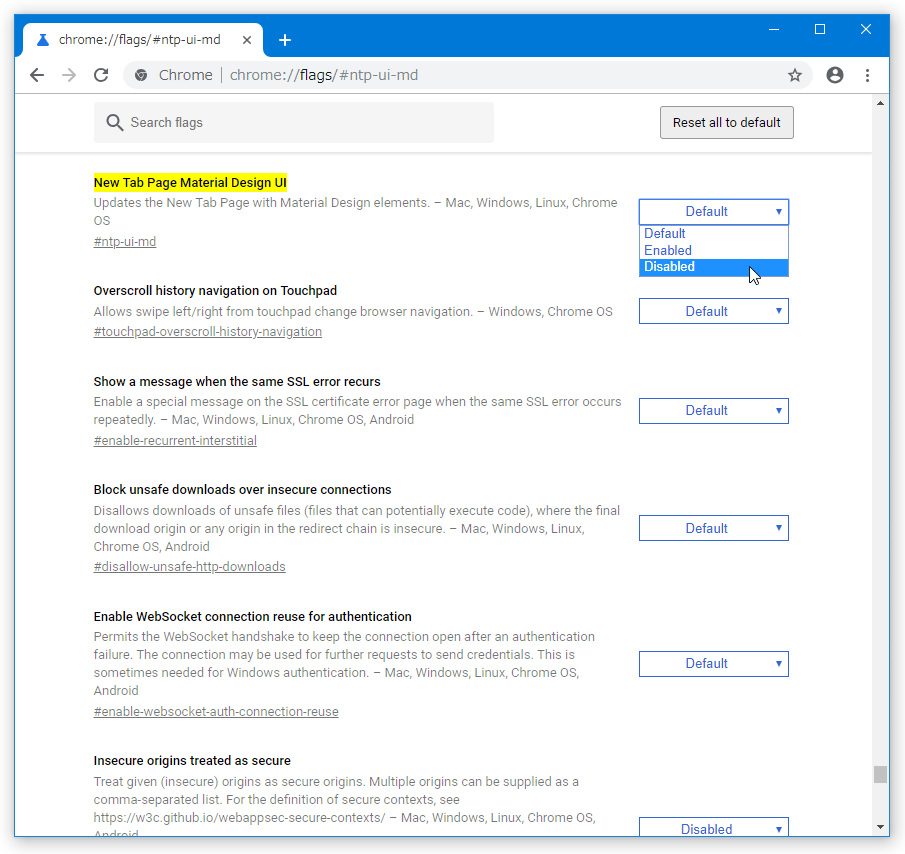Follow the #disallow-unsafe-http-downloads link
This screenshot has height=854, width=905.
pyautogui.click(x=189, y=567)
